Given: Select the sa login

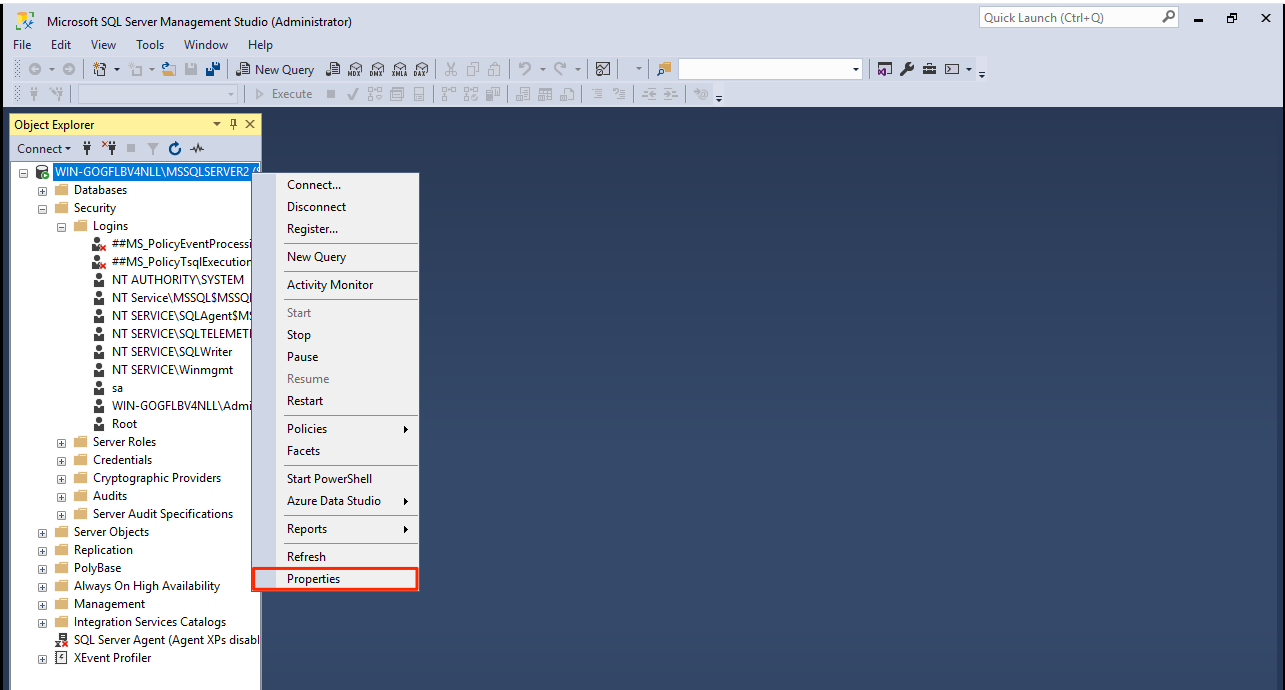Looking at the screenshot, I should pos(118,388).
